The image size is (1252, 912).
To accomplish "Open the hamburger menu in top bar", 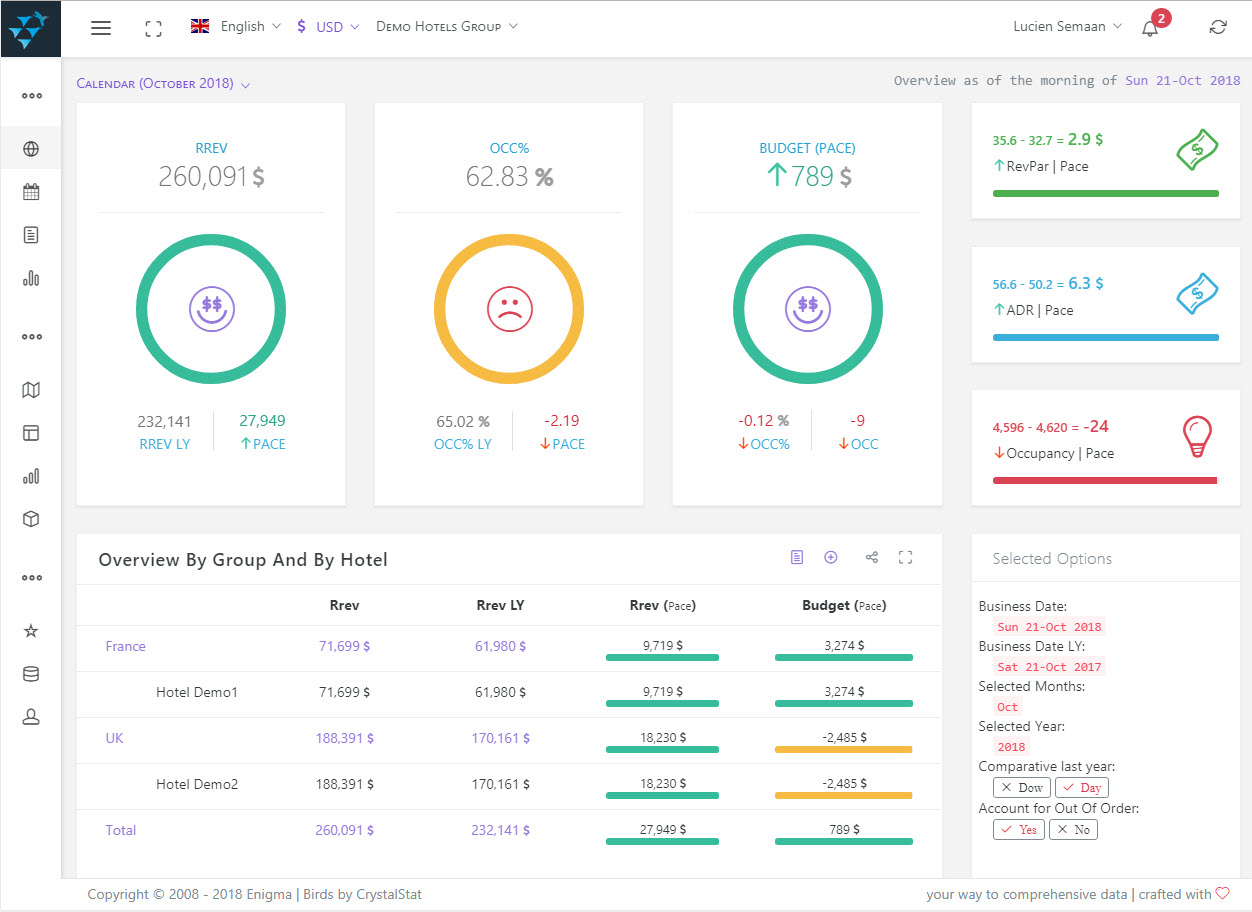I will (x=101, y=28).
